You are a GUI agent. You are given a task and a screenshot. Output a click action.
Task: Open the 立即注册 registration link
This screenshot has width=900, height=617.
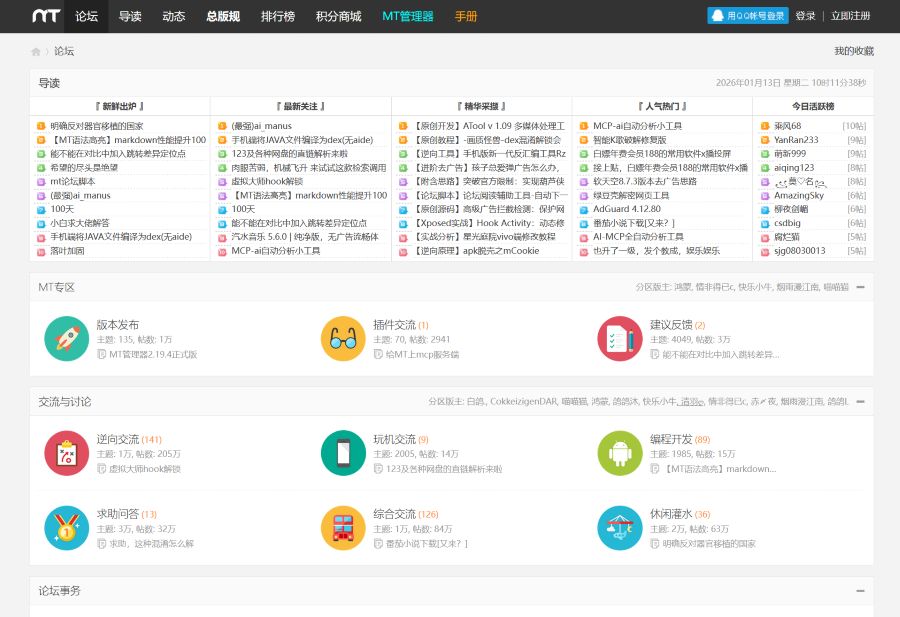pos(850,16)
